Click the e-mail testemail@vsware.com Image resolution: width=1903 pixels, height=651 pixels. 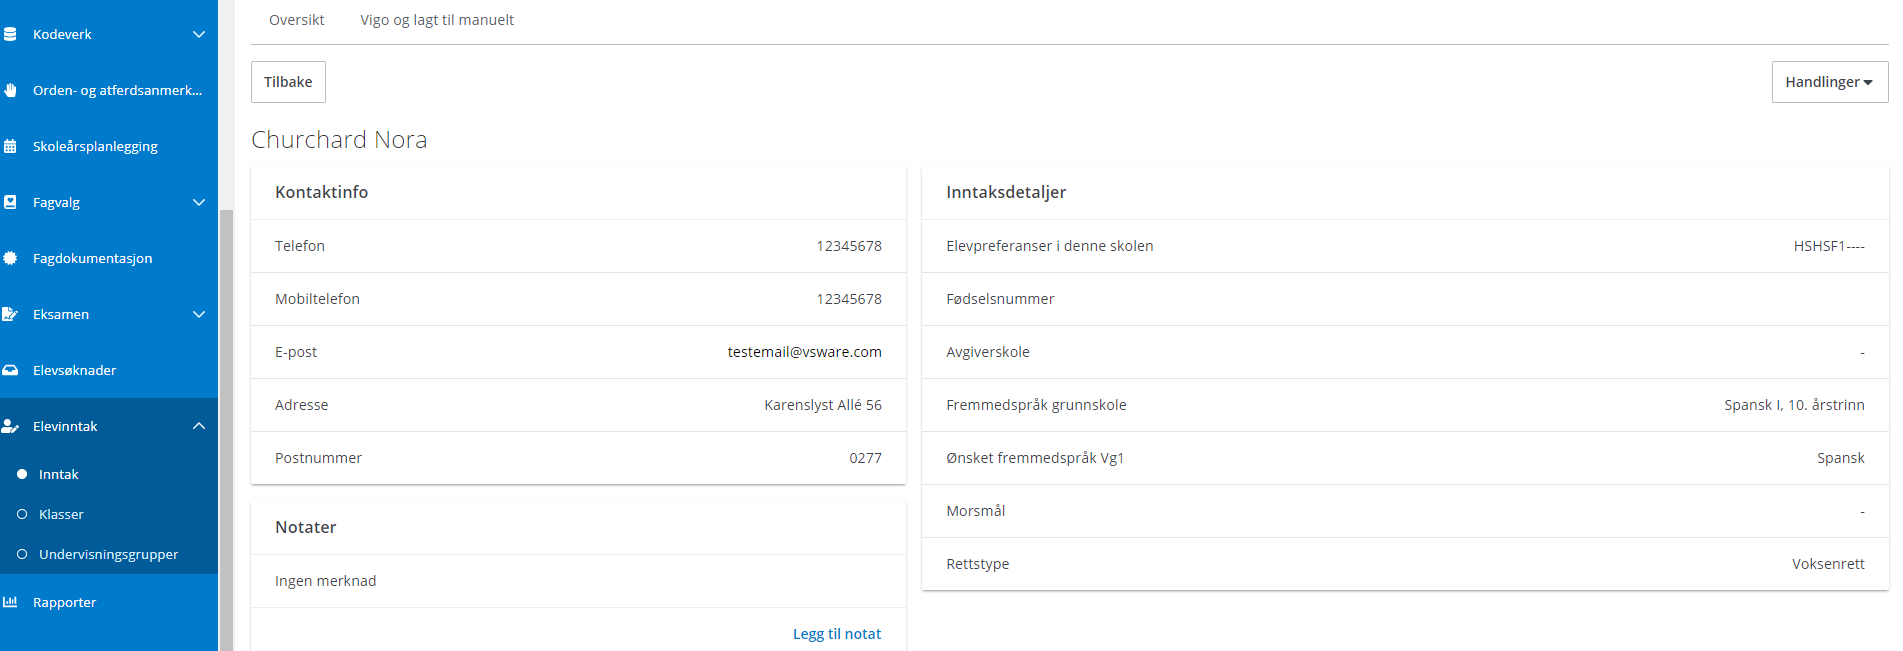(x=805, y=352)
